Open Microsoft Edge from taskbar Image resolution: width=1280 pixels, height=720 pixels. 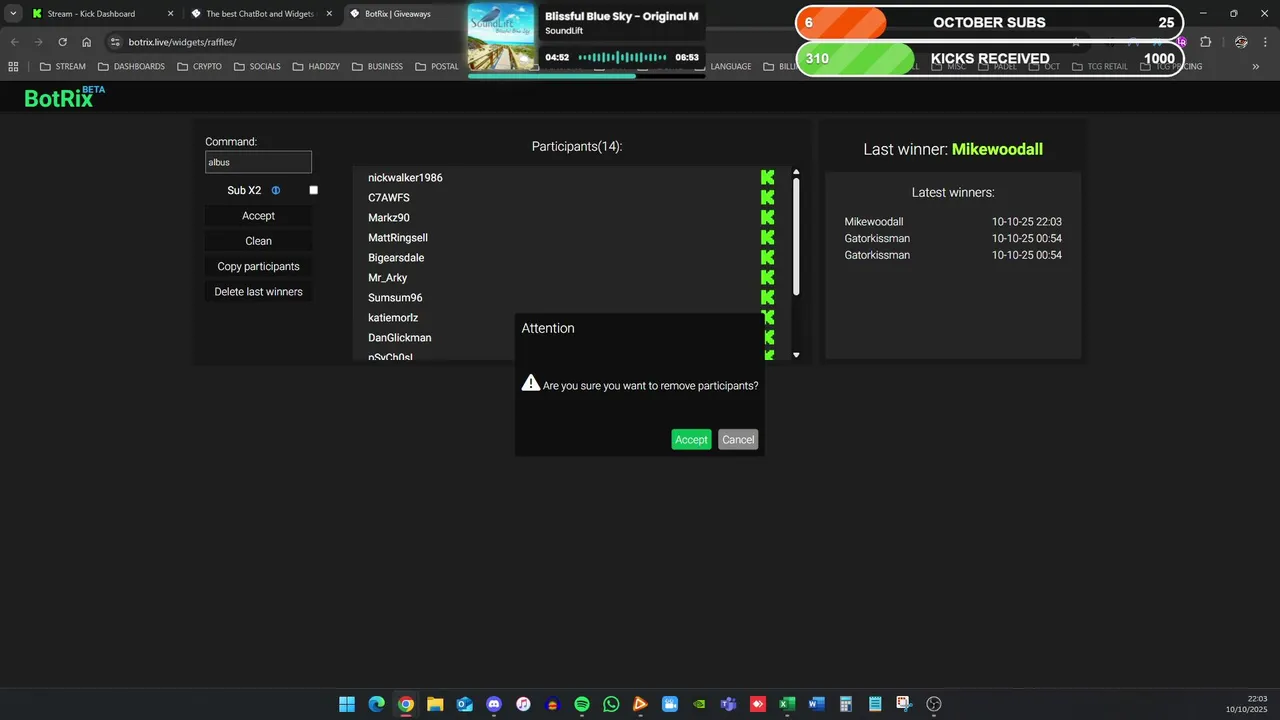376,704
